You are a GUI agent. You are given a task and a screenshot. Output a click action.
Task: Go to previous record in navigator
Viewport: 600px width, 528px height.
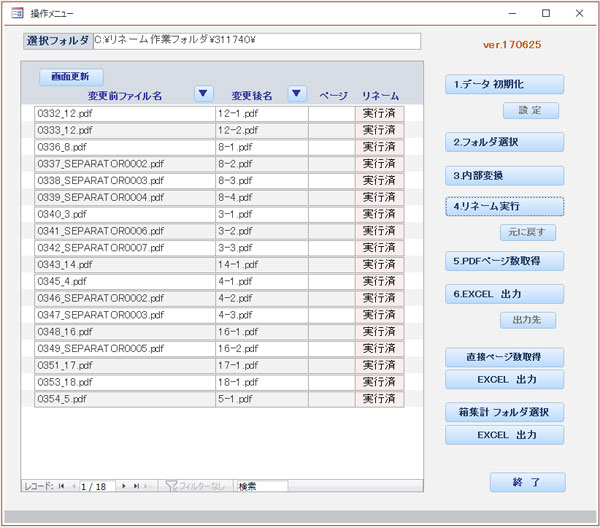point(73,486)
